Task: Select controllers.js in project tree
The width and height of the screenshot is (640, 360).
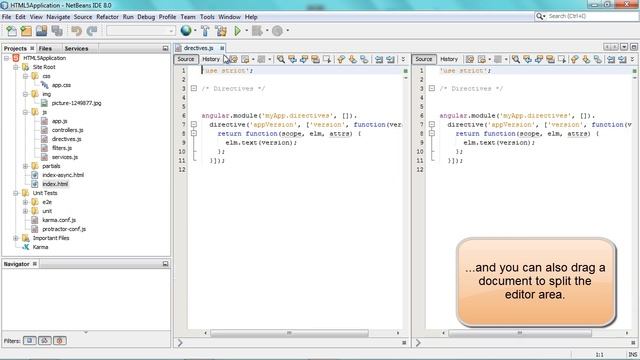Action: [x=67, y=130]
